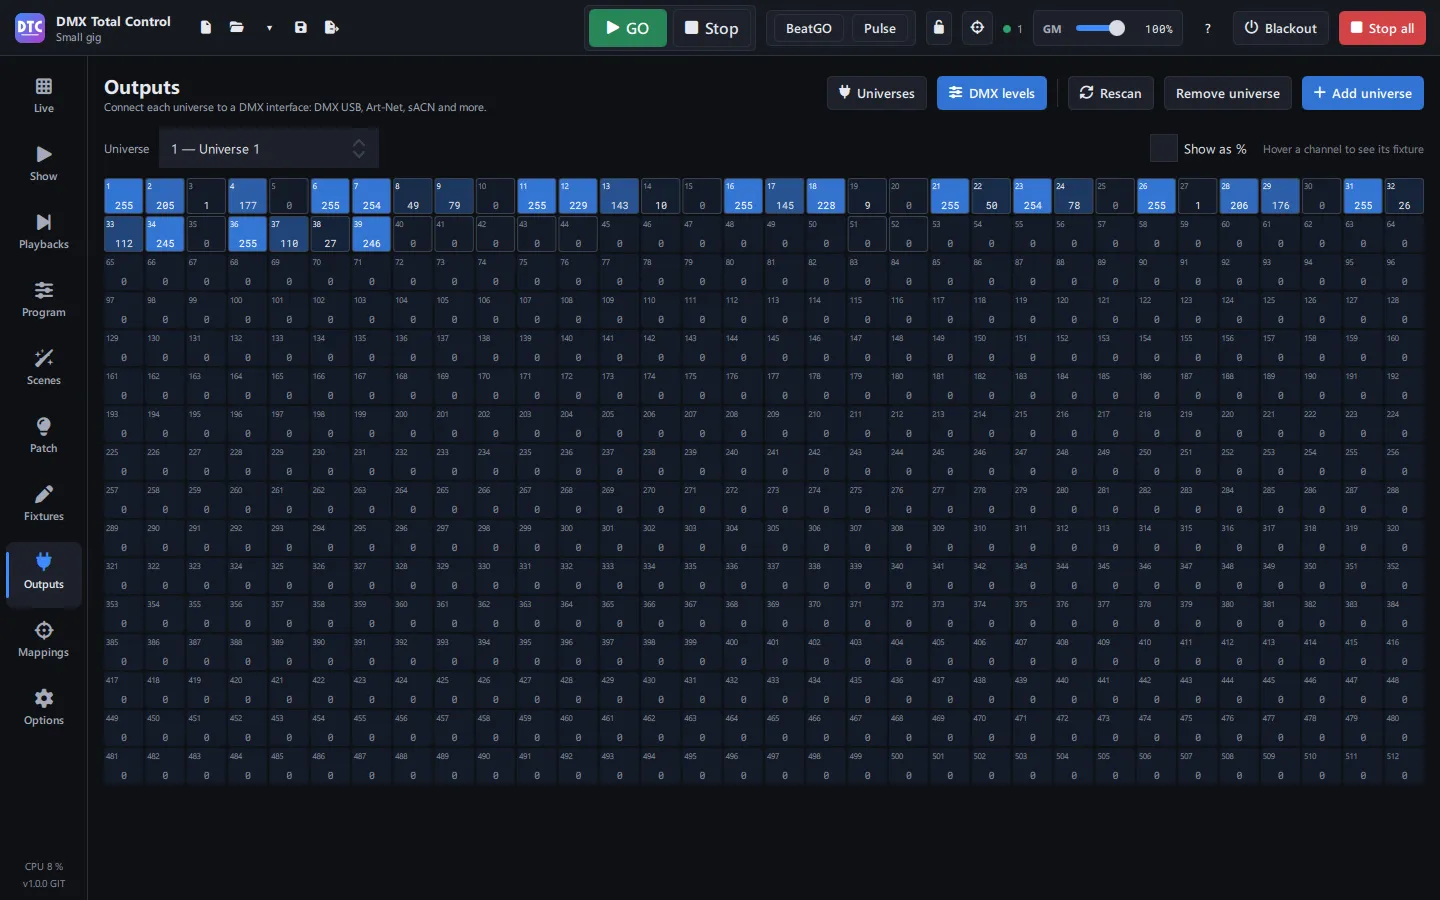Open the Playbacks section
Screen dimensions: 1440x900
tap(44, 231)
